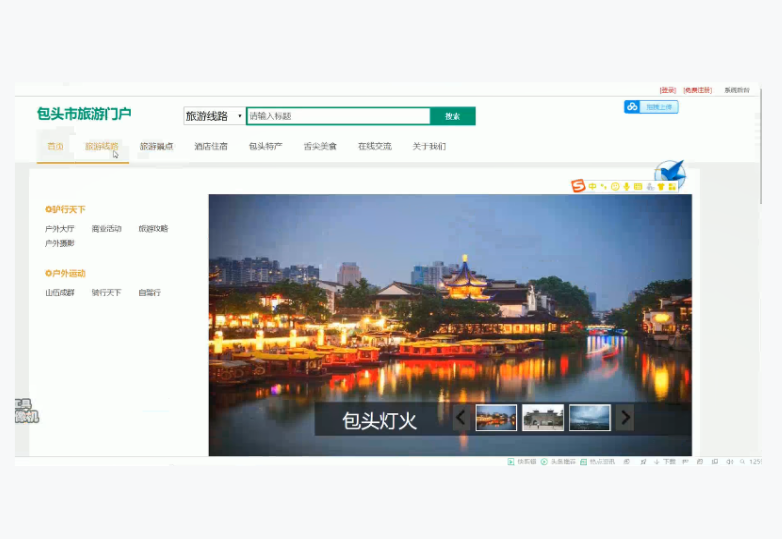Open the 在线交流 navigation tab
This screenshot has height=539, width=782.
pos(375,146)
